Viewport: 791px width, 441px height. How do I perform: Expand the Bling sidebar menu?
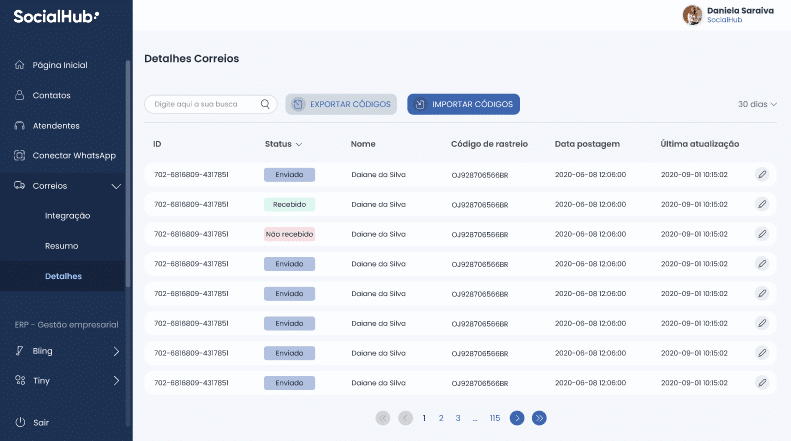coord(116,351)
